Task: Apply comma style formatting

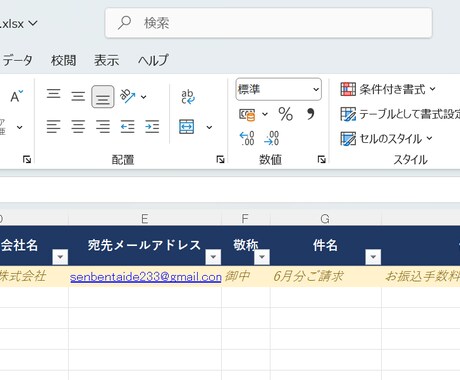Action: click(x=310, y=114)
